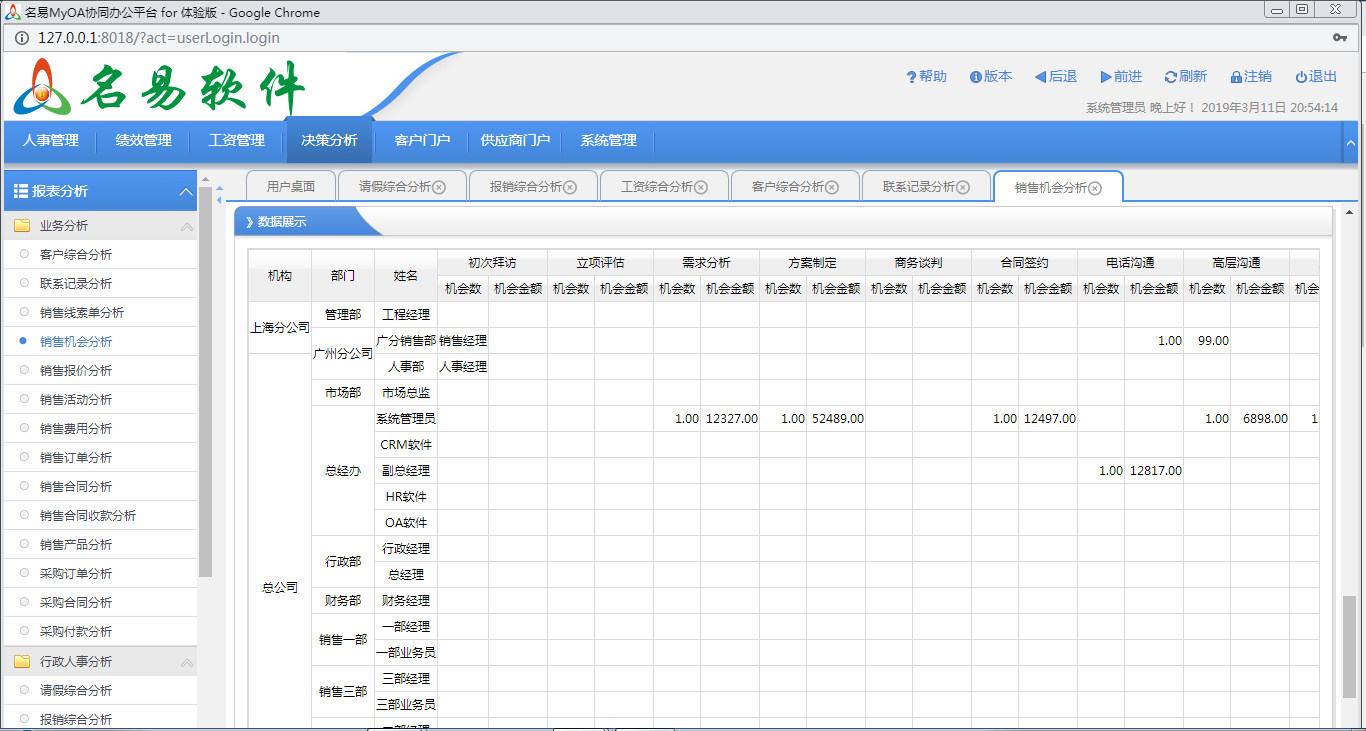Collapse the 业务分析 folder group
Viewport: 1366px width, 731px height.
186,227
